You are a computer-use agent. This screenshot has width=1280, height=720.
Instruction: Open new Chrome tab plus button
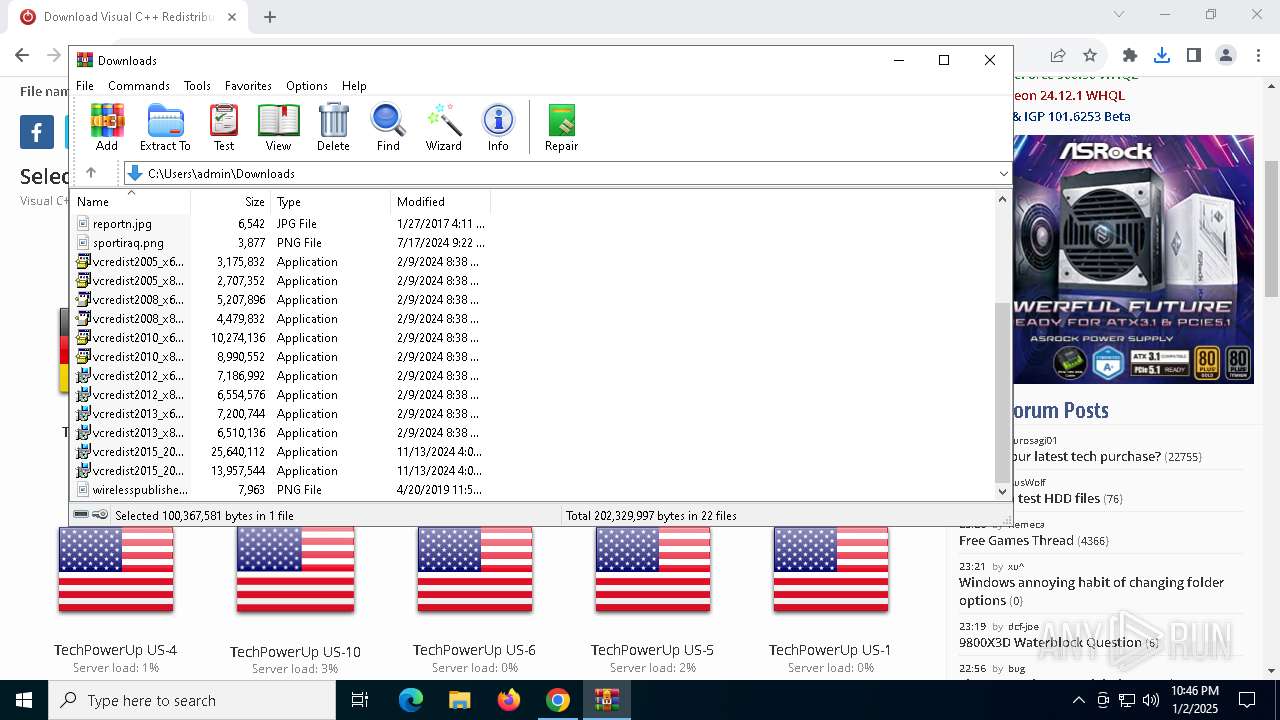point(270,17)
